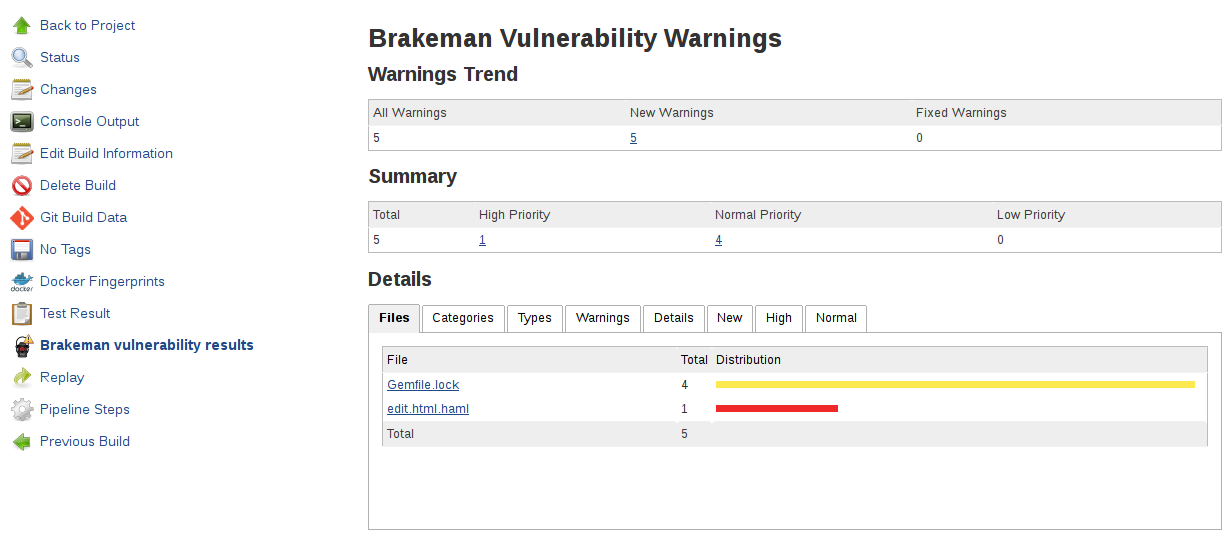Click the red edit.html.haml distribution bar
This screenshot has height=545, width=1227.
pos(777,408)
